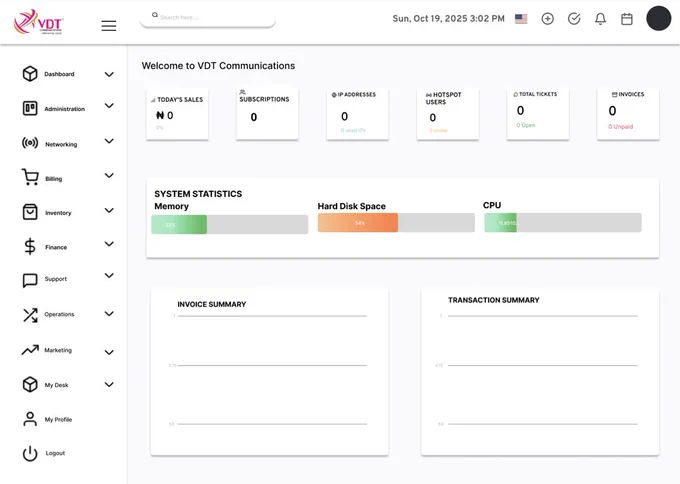The image size is (680, 484).
Task: Click the Marketing trend arrow icon
Action: (30, 350)
